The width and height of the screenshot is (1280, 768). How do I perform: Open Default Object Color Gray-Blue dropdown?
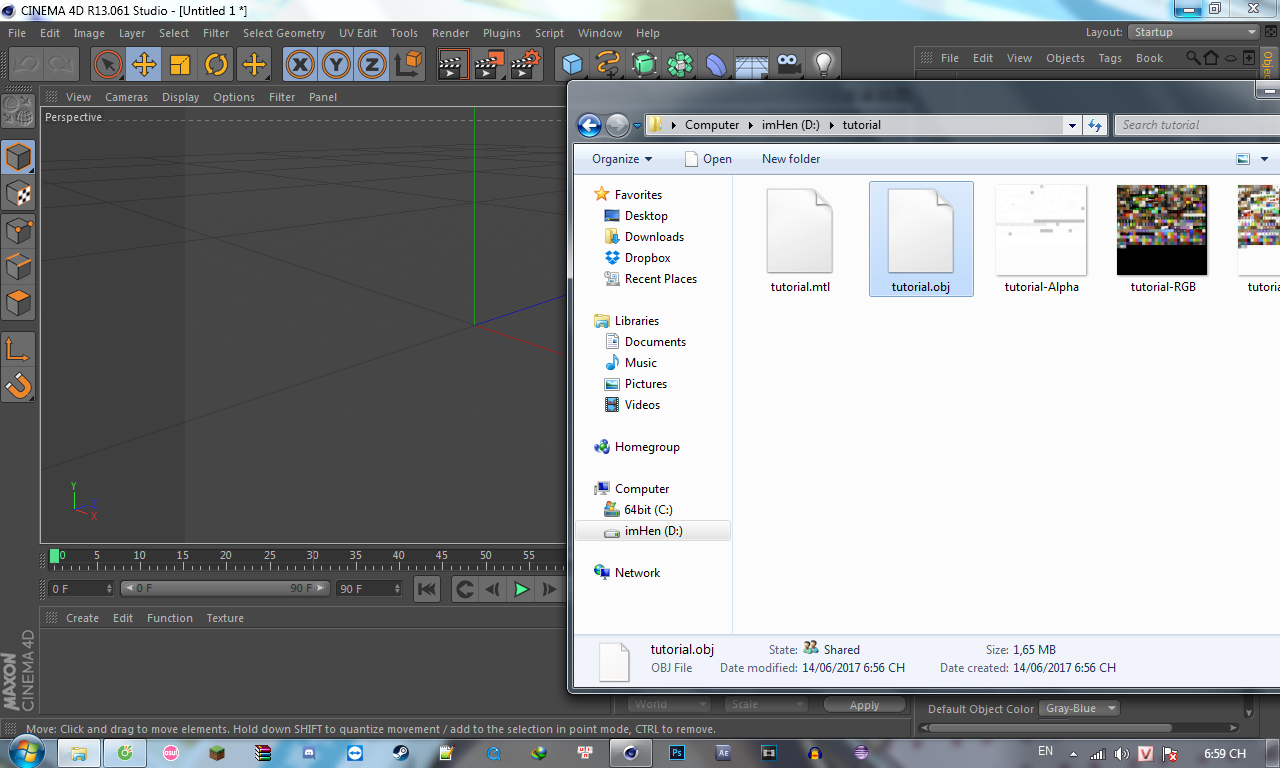(1079, 709)
